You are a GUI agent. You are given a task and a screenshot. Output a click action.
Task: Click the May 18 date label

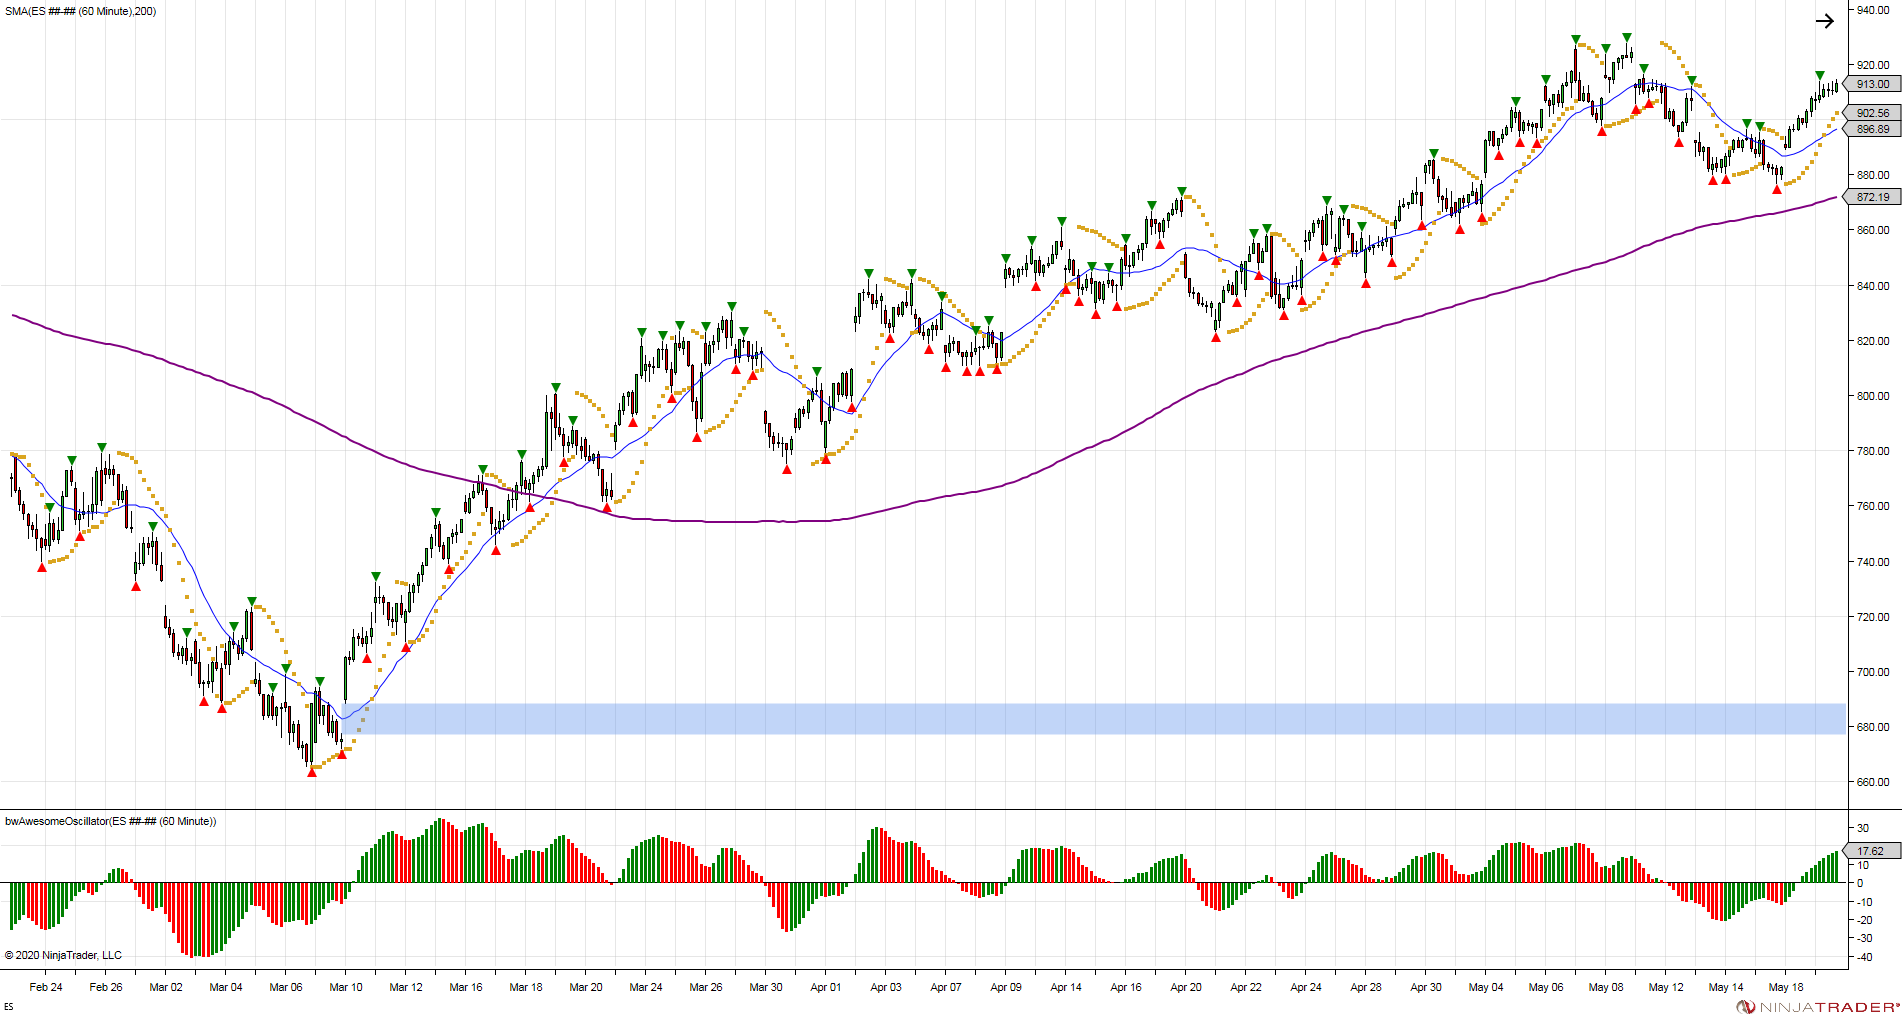tap(1786, 987)
